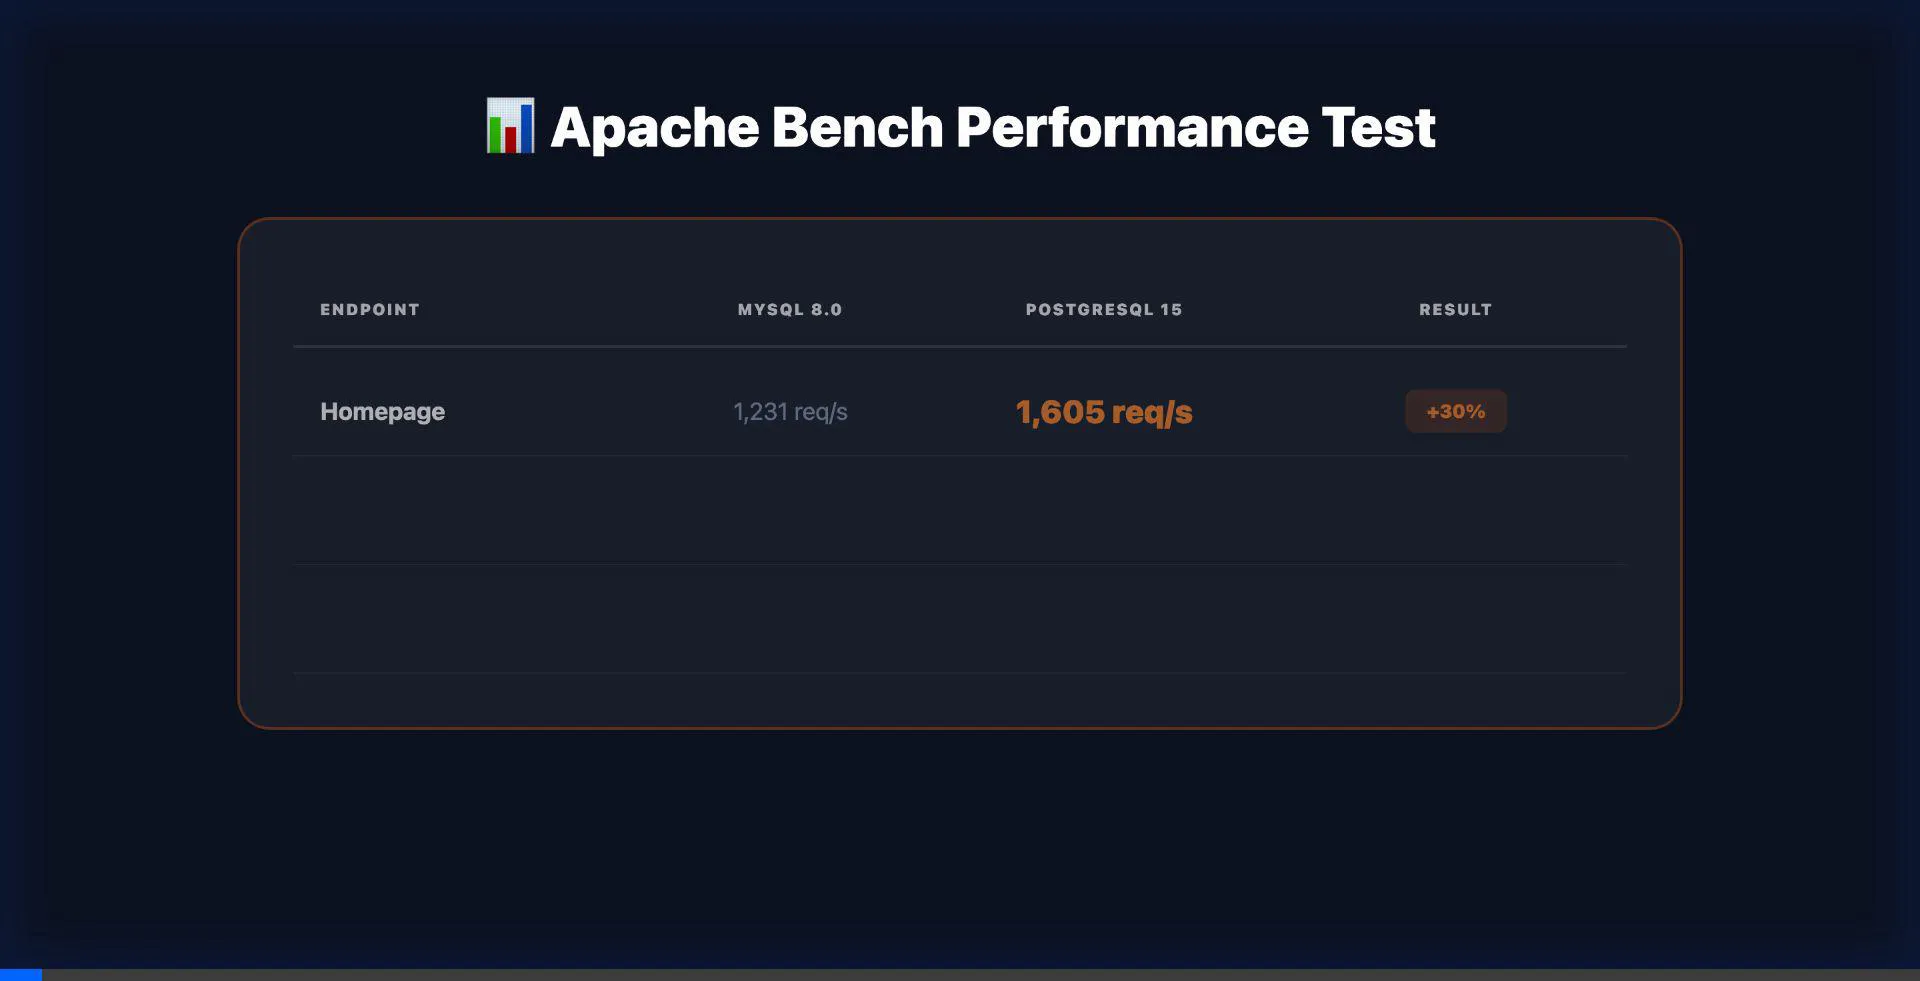Image resolution: width=1920 pixels, height=981 pixels.
Task: Select the POSTGRESQL 15 column header
Action: [x=1104, y=309]
